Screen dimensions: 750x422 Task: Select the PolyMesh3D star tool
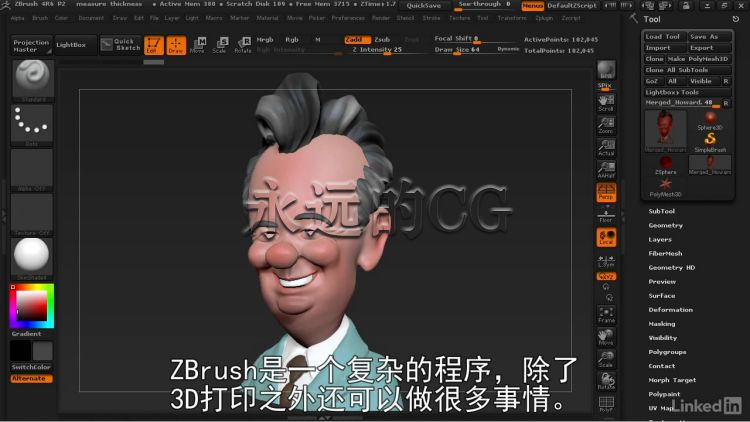click(x=665, y=188)
